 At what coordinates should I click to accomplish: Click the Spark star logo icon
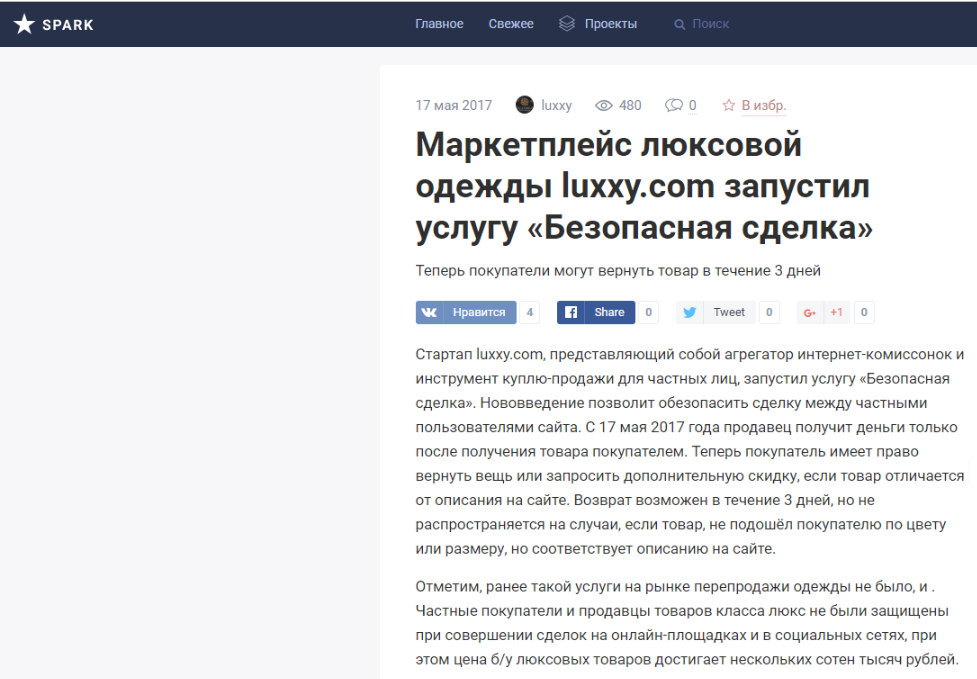click(x=24, y=24)
